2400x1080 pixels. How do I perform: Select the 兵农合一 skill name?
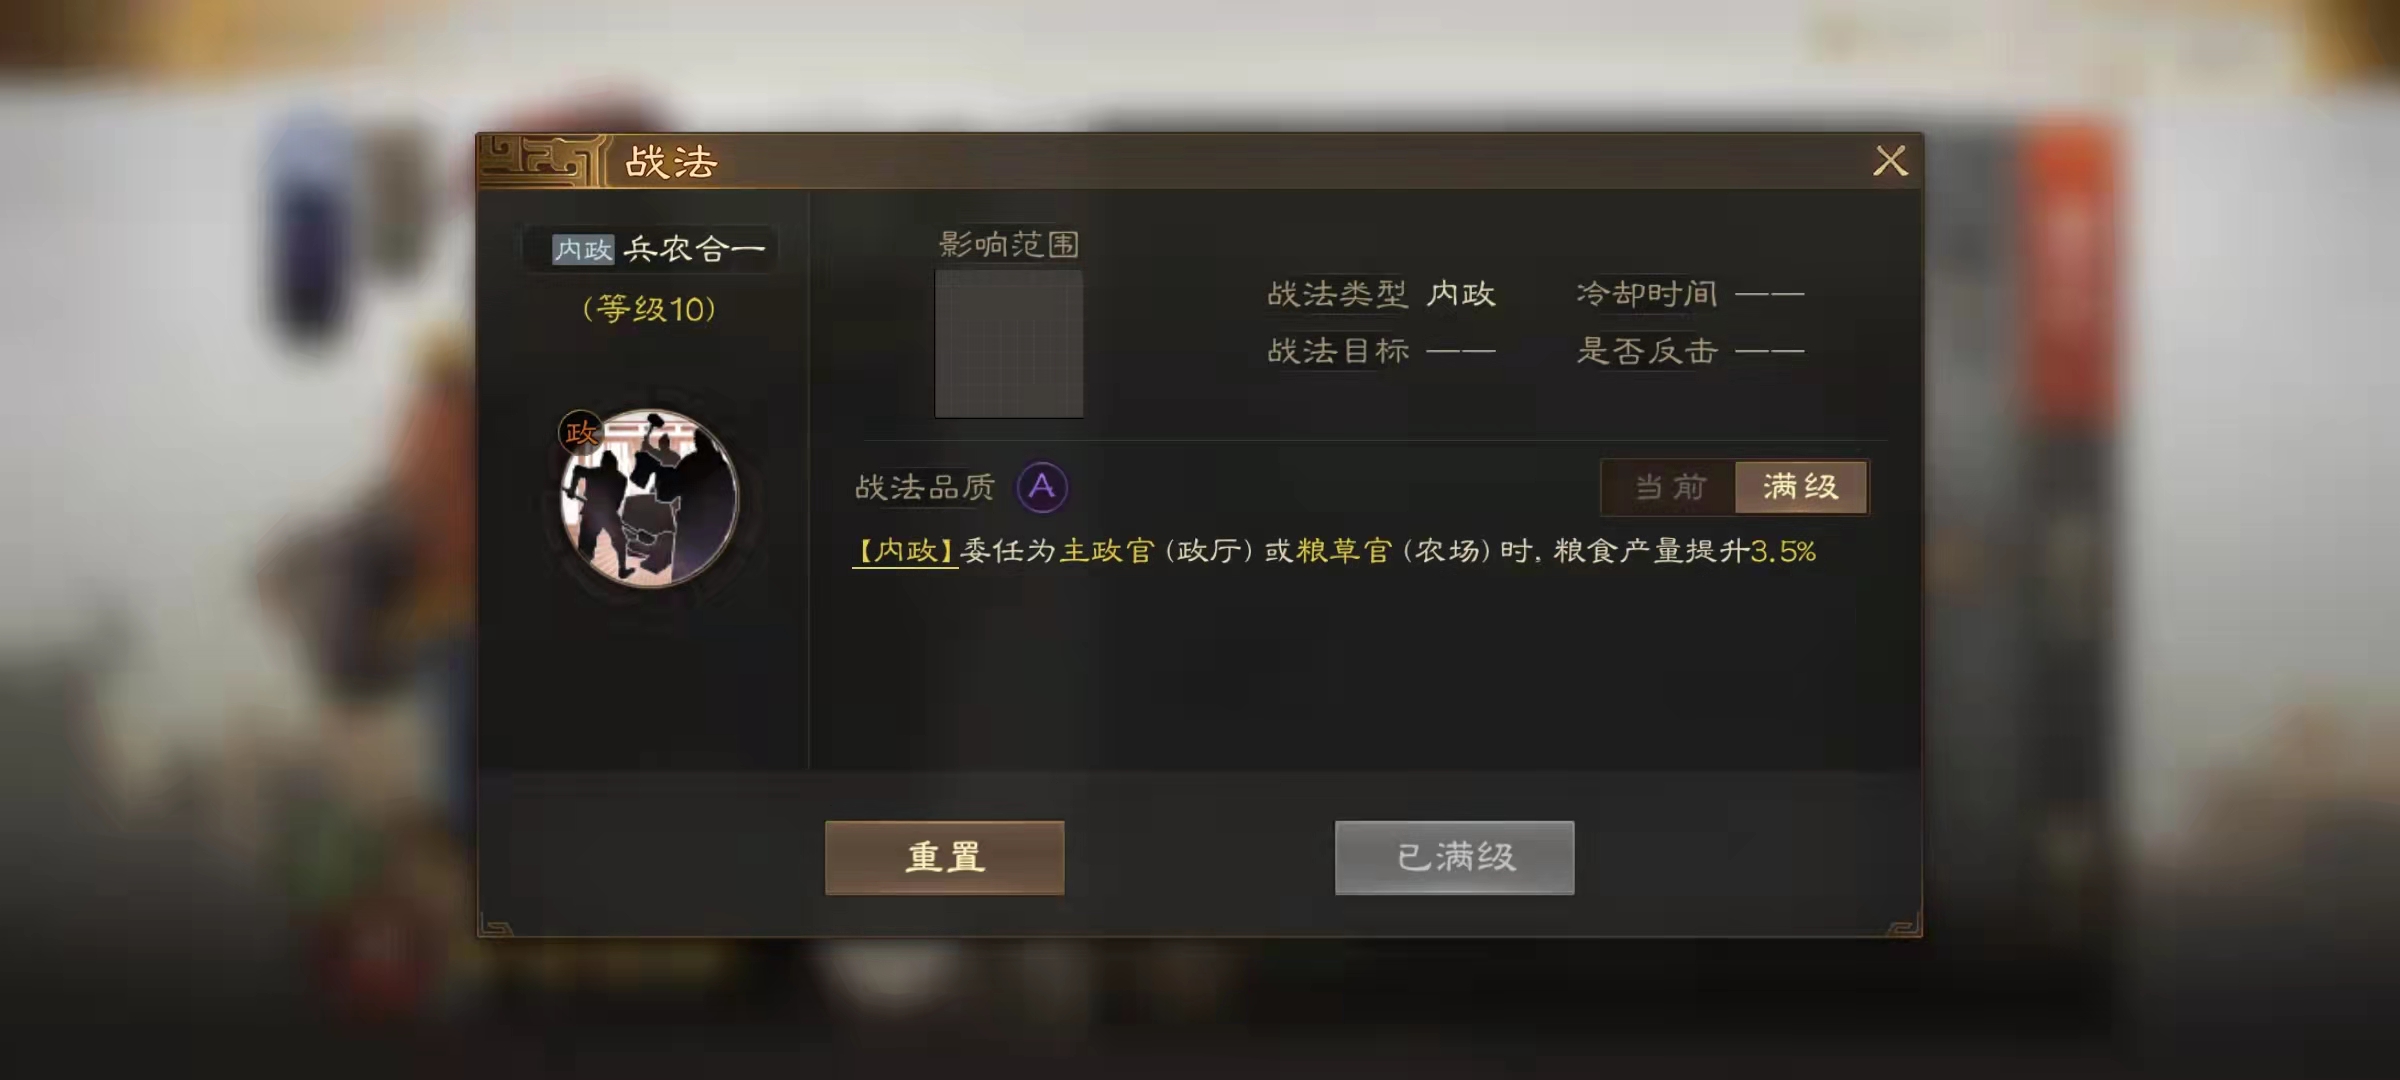click(694, 249)
